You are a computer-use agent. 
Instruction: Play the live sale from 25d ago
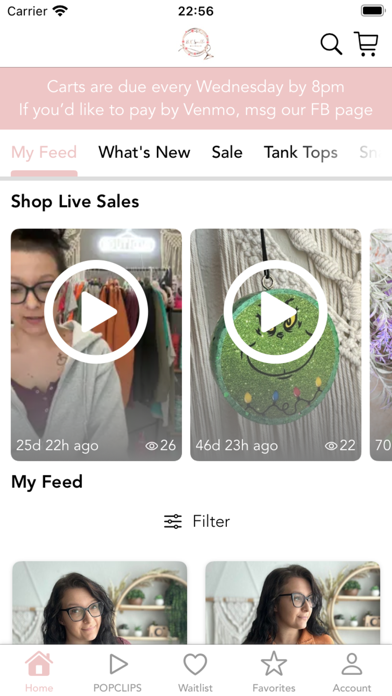pyautogui.click(x=96, y=312)
